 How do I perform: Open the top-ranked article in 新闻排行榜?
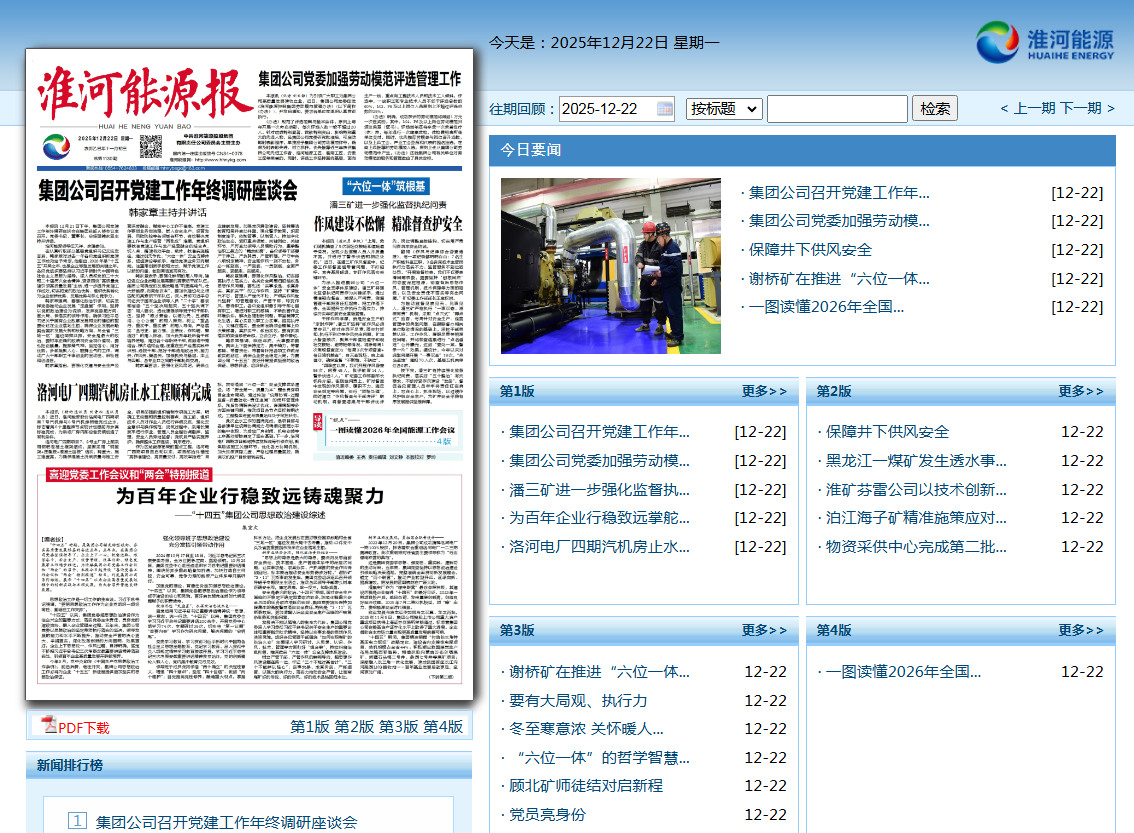pos(226,822)
